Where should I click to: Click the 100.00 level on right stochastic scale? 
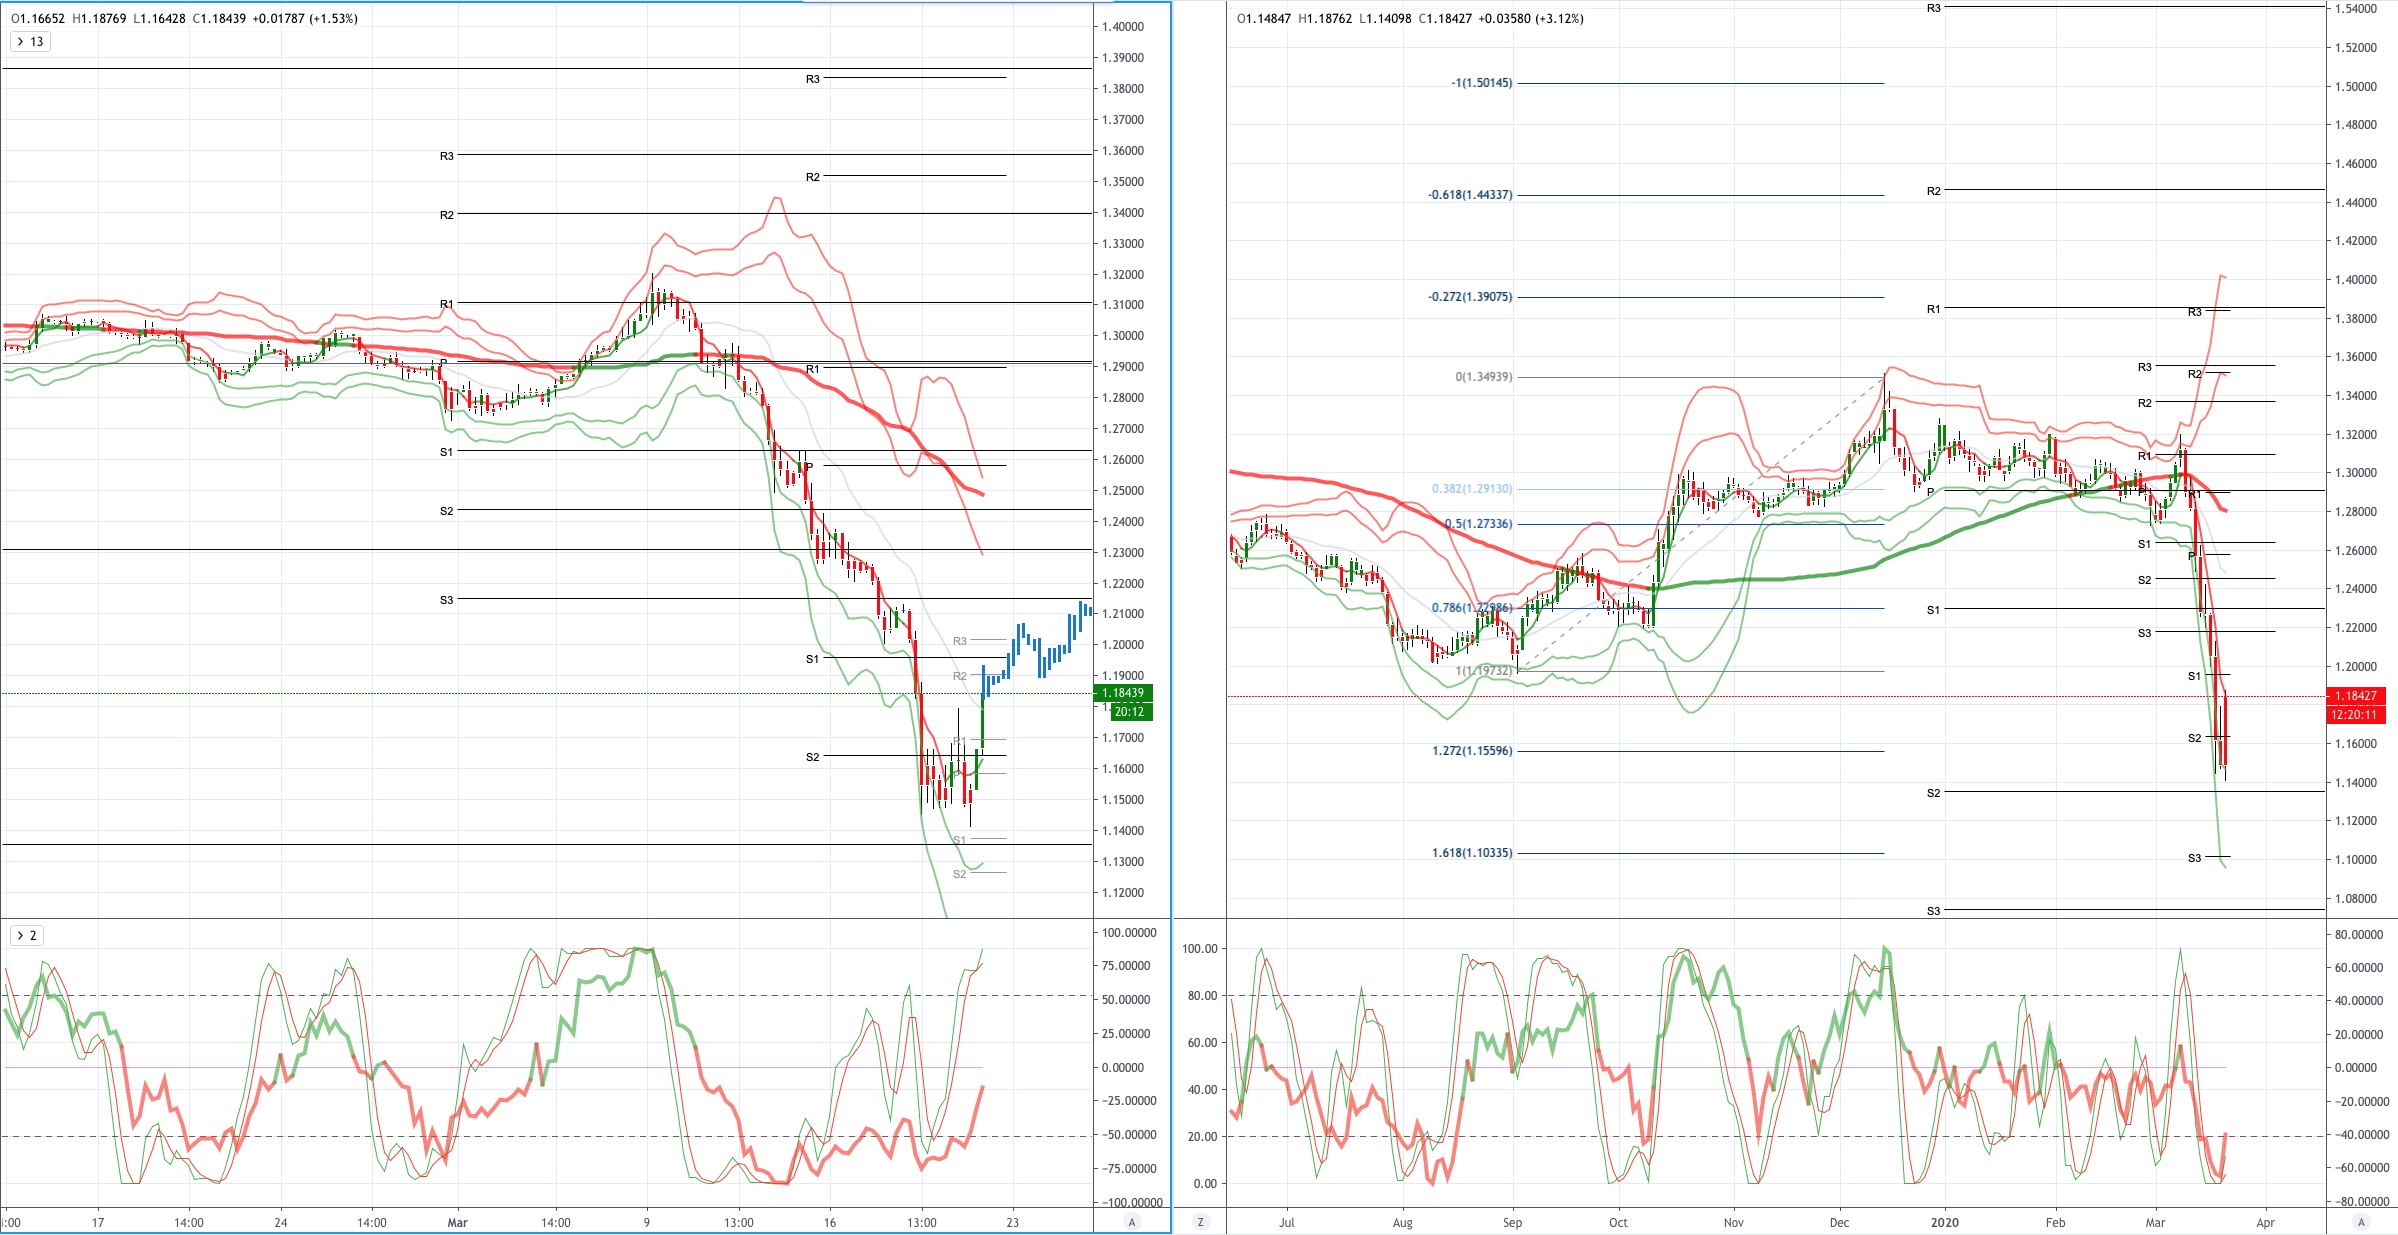1200,948
